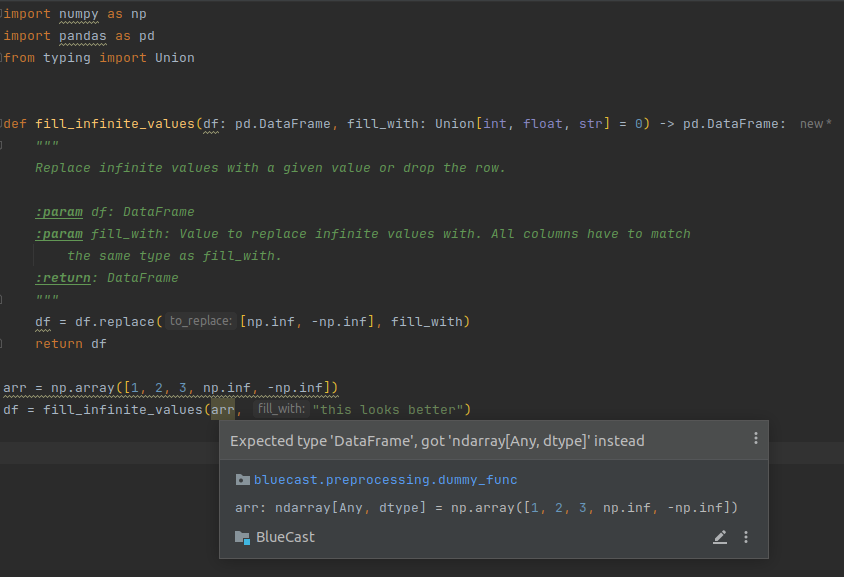Open the bluecast.preprocessing.dummy_func link
This screenshot has width=844, height=577.
click(385, 480)
